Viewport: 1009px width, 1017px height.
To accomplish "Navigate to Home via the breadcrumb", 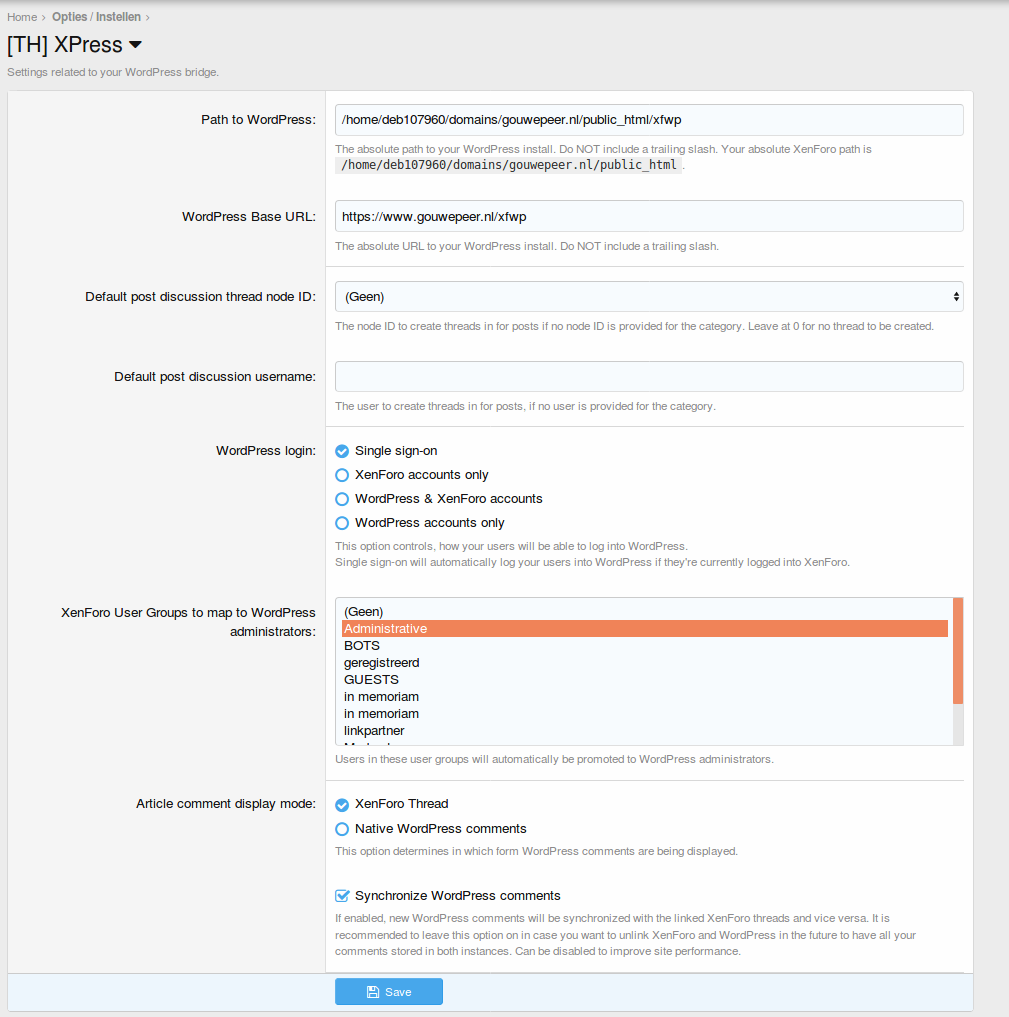I will click(x=21, y=16).
